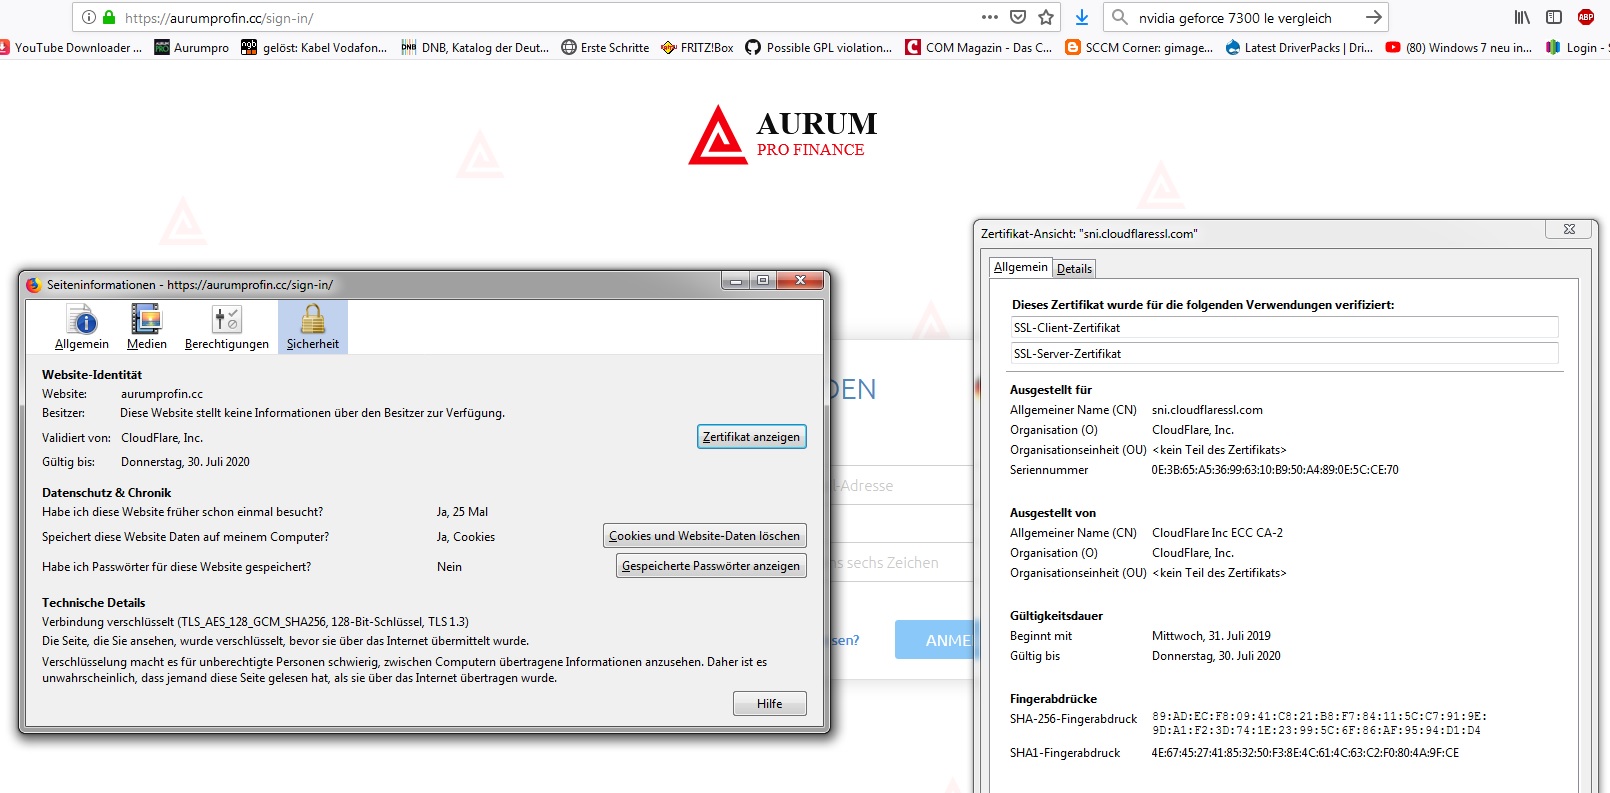The height and width of the screenshot is (793, 1610).
Task: Click CloudFlare Inc ECC CA-2 text
Action: tap(1217, 533)
